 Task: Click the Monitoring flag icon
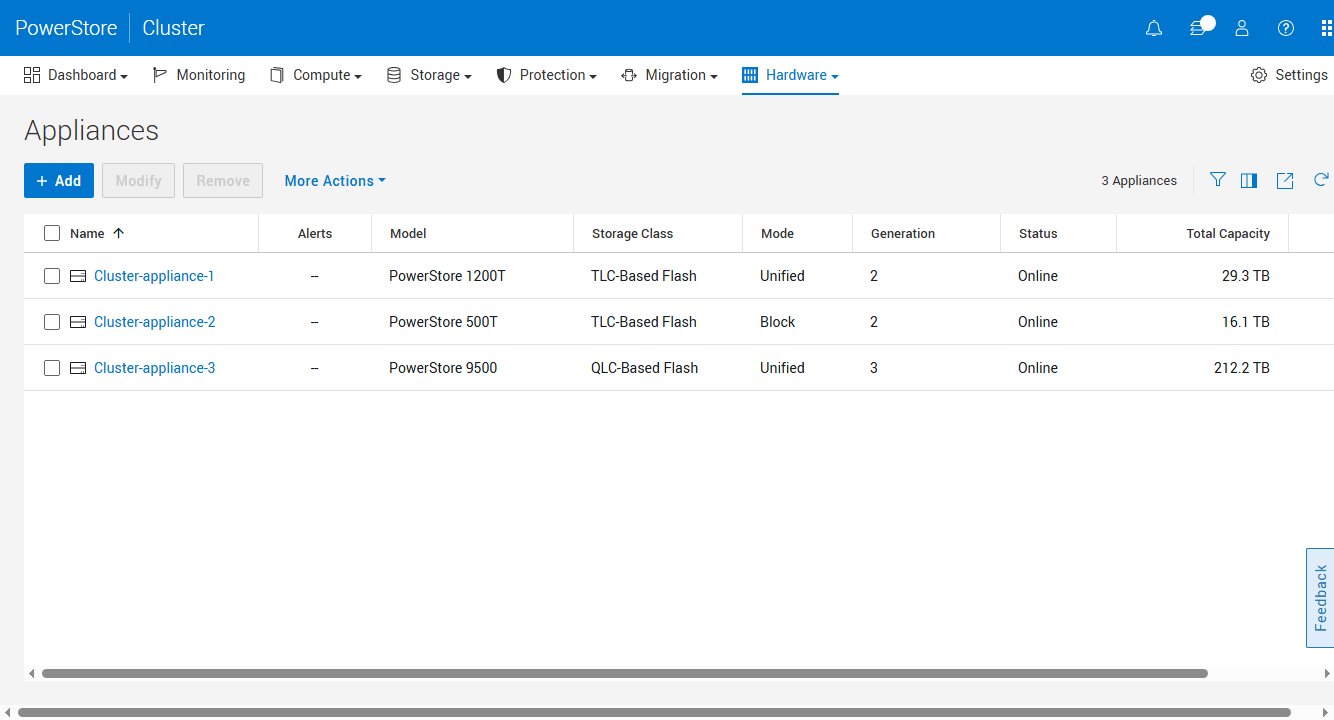click(160, 75)
